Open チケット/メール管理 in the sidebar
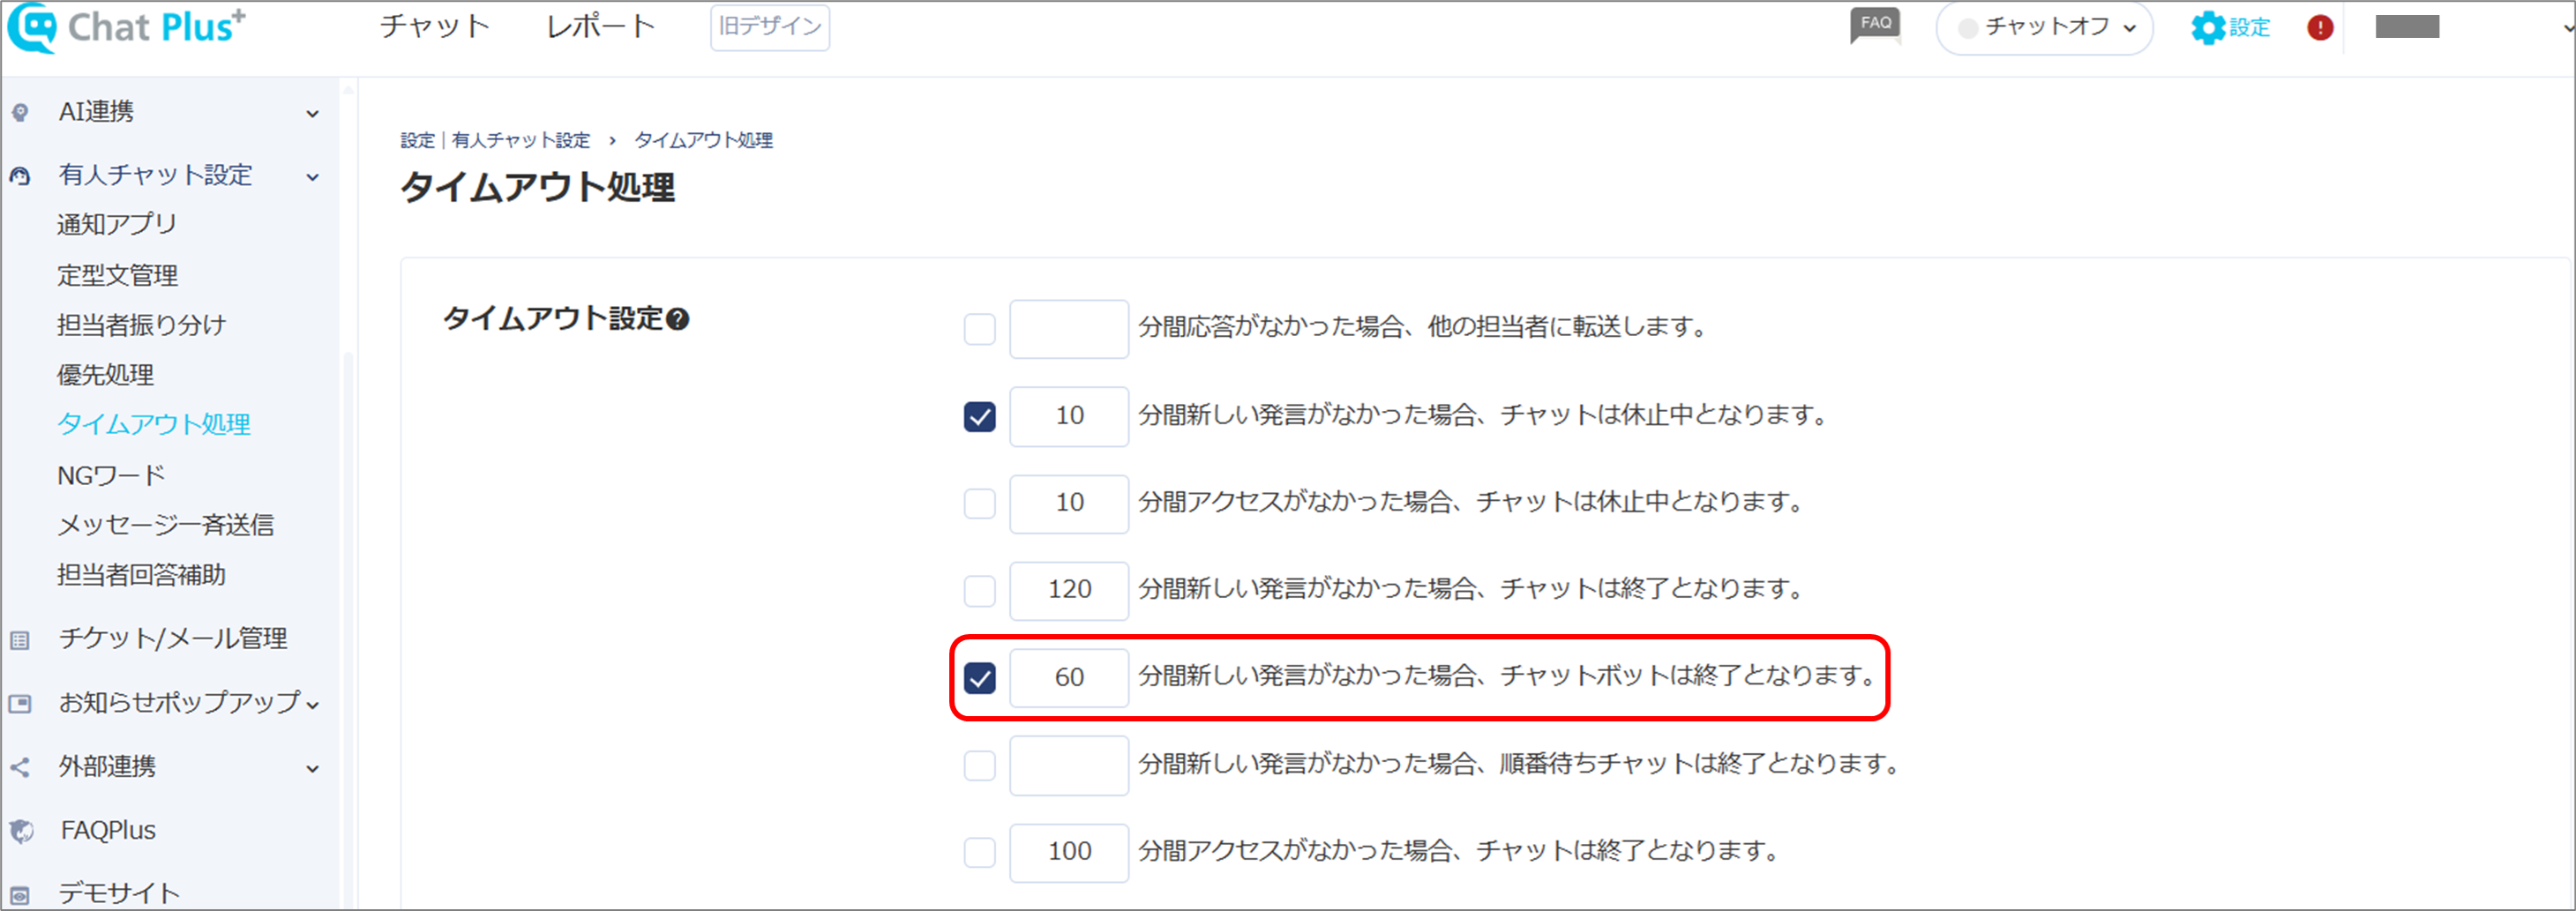This screenshot has width=2576, height=911. [x=173, y=639]
